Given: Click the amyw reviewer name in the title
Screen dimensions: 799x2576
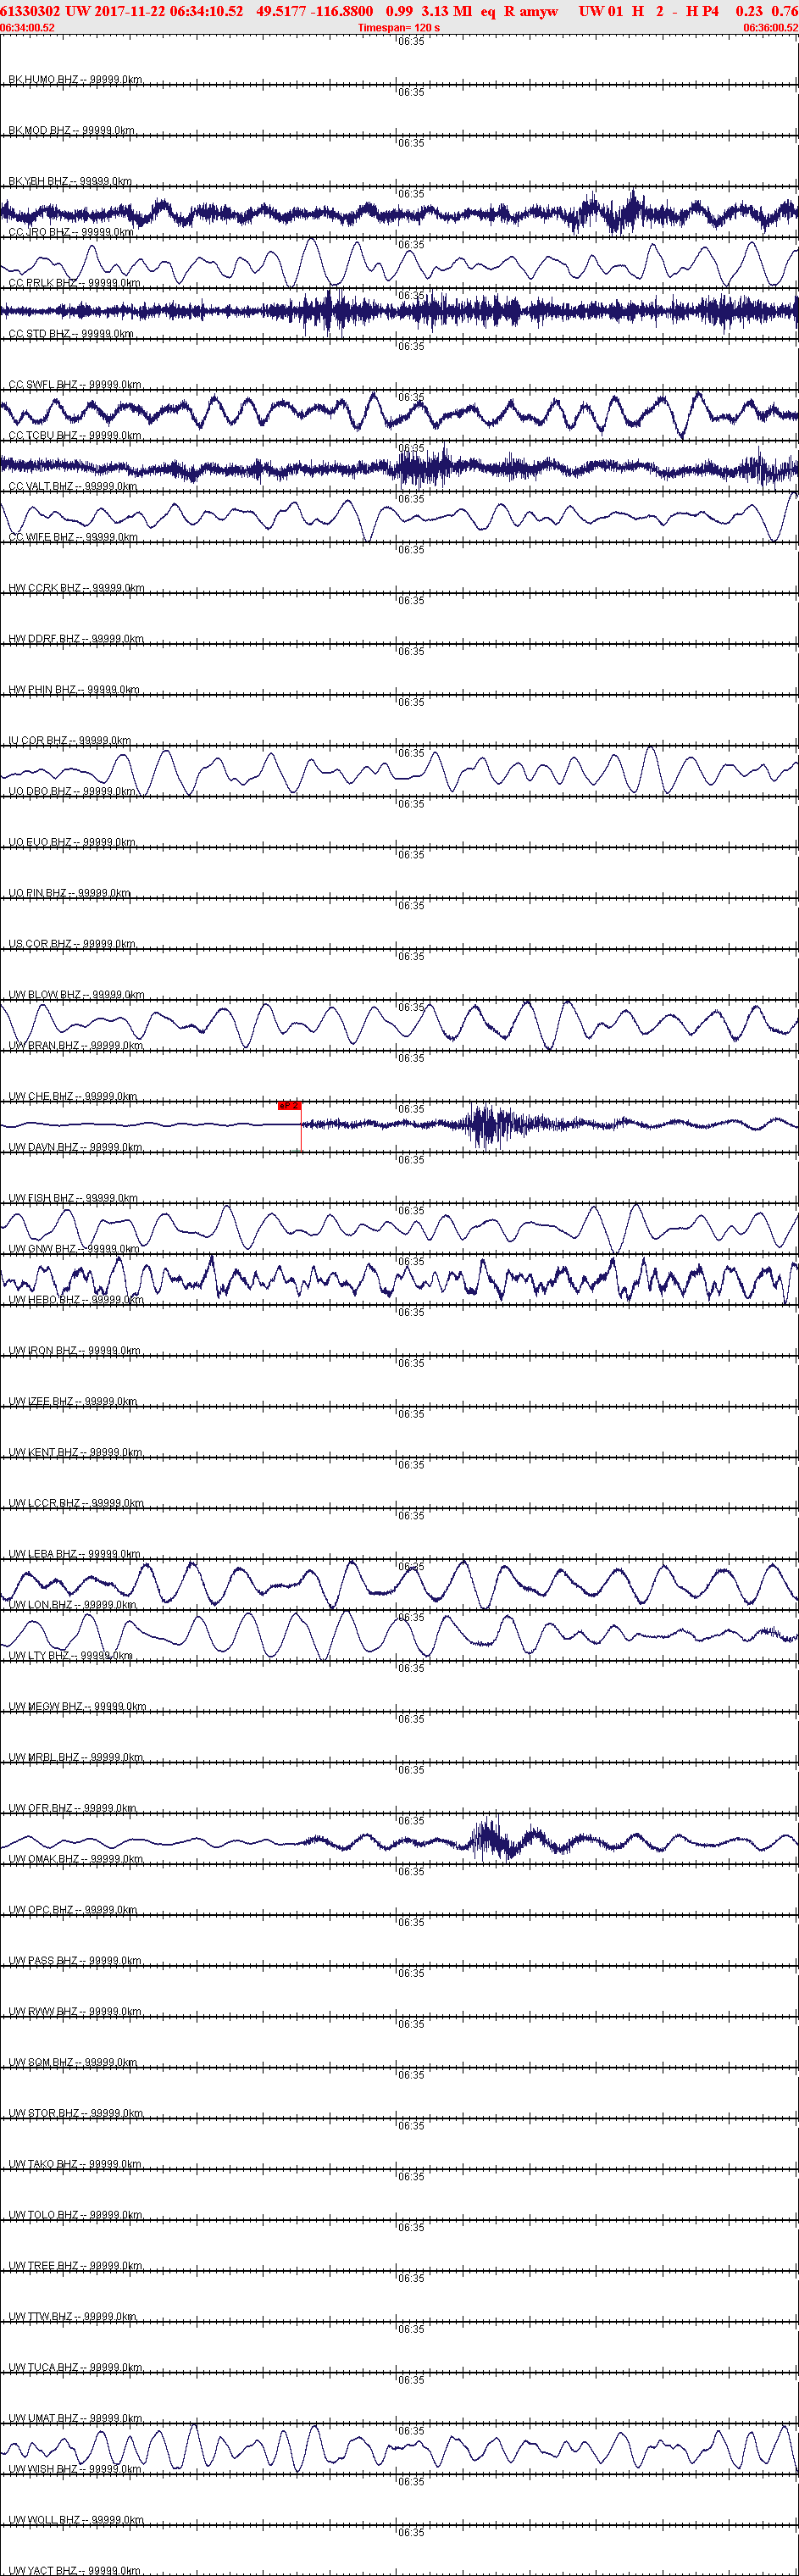Looking at the screenshot, I should tap(538, 11).
